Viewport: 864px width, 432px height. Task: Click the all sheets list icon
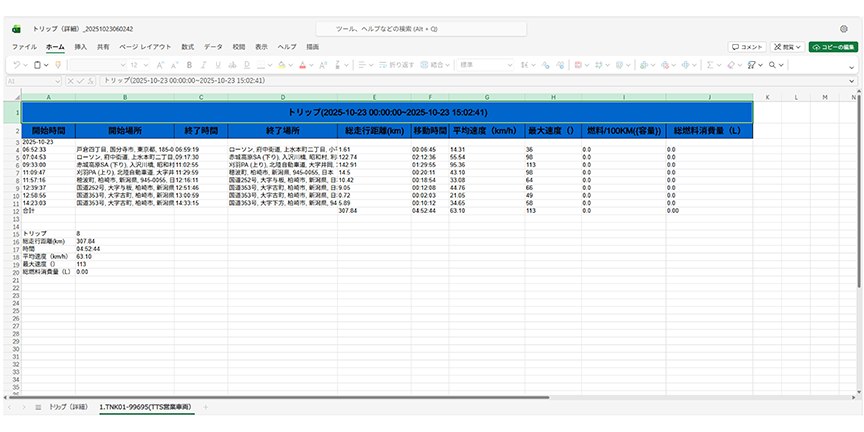38,407
